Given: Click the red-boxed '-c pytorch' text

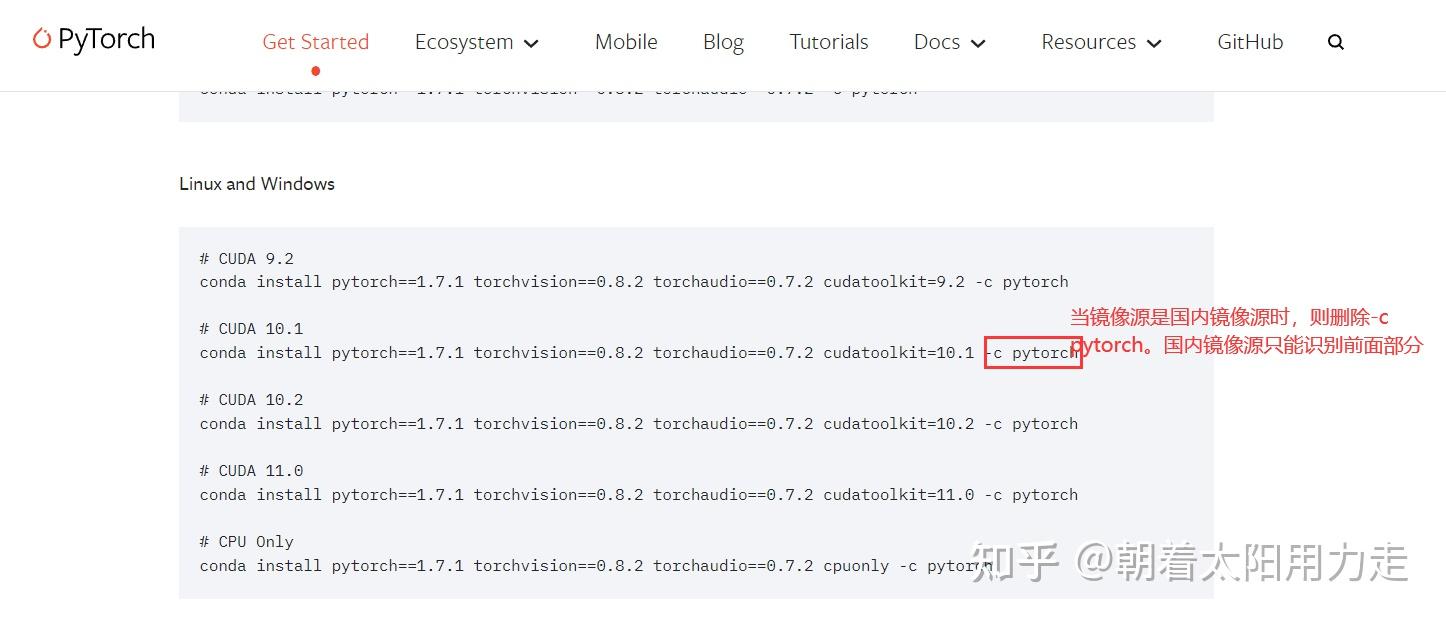Looking at the screenshot, I should [x=1033, y=352].
